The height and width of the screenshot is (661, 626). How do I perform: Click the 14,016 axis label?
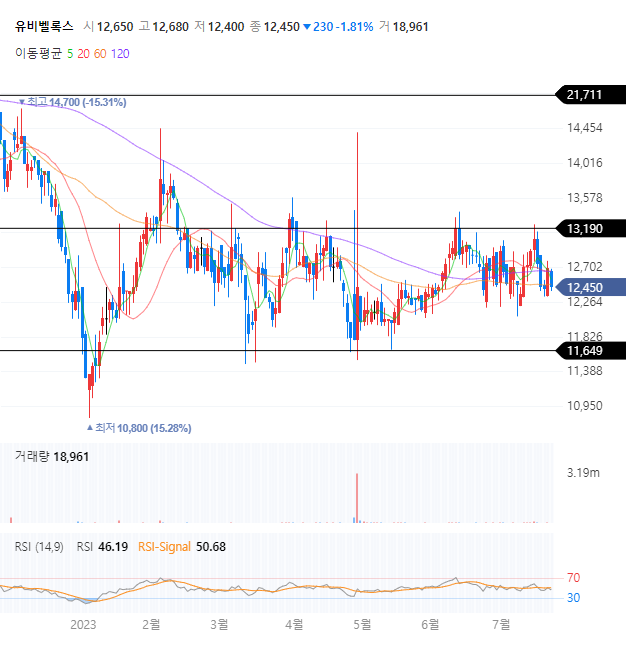pos(585,163)
